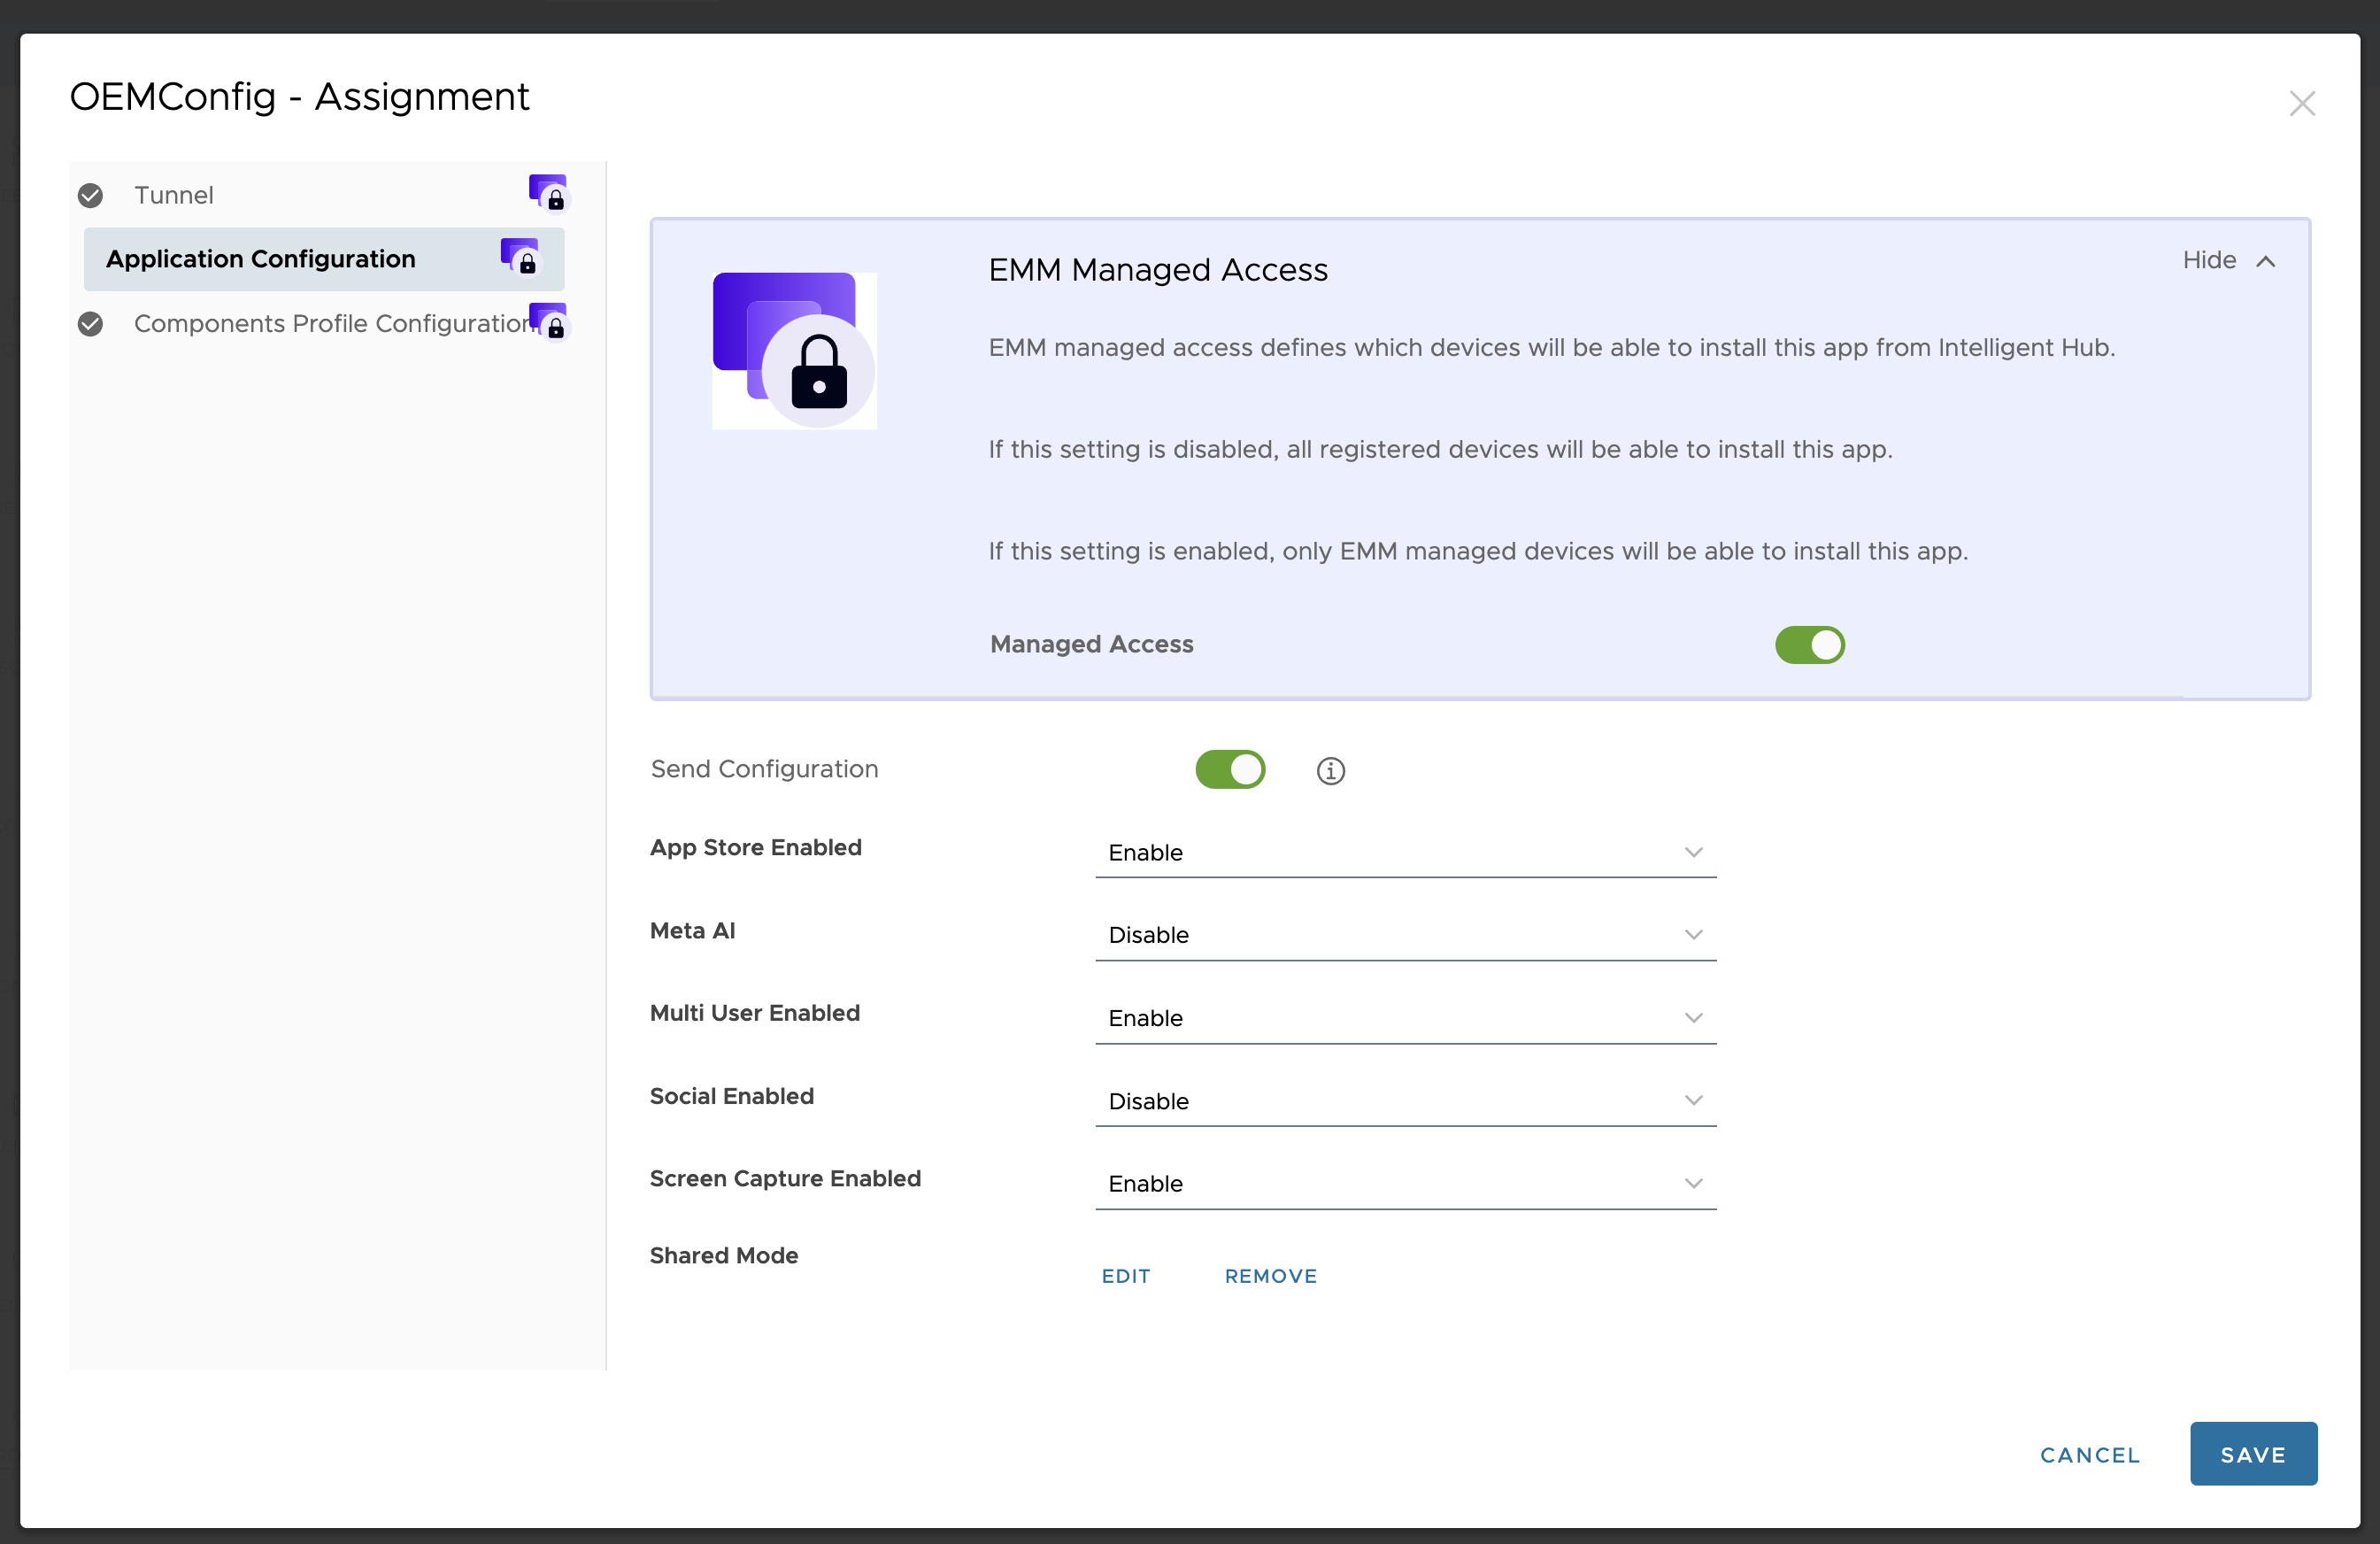2380x1544 pixels.
Task: Open Social Enabled dropdown
Action: pos(1405,1100)
